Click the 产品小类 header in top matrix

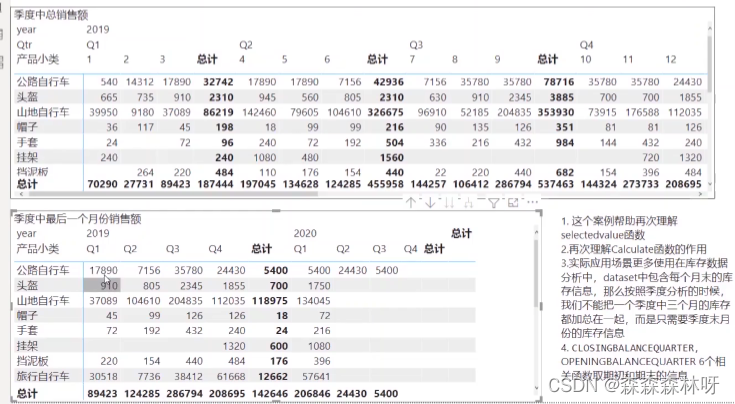[x=38, y=60]
